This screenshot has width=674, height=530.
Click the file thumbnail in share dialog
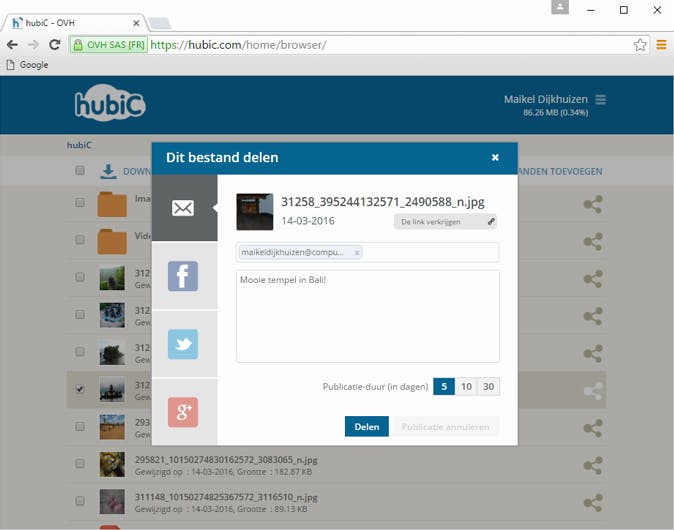254,211
